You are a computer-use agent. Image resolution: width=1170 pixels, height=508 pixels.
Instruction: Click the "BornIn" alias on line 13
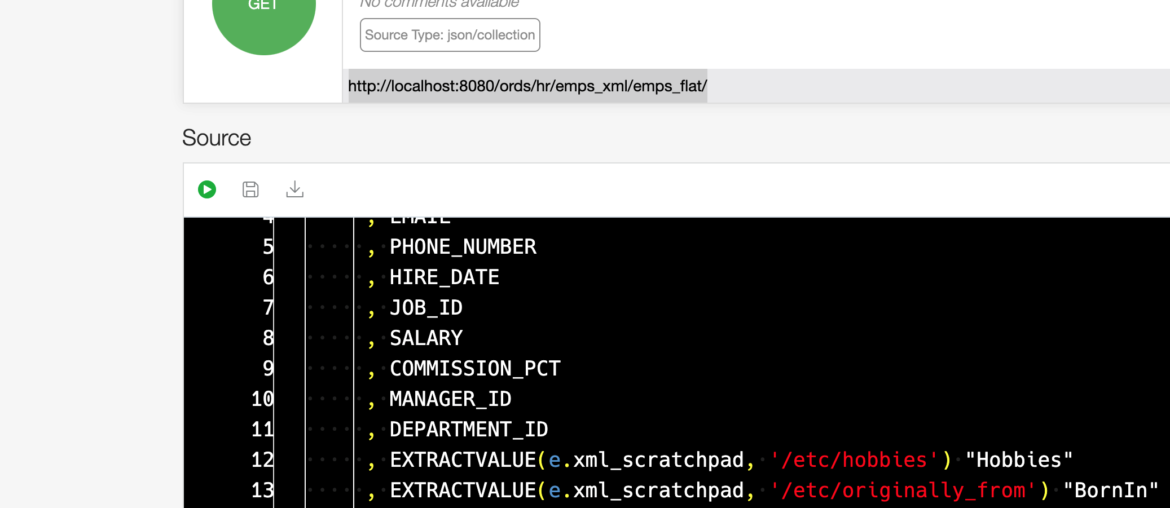click(1110, 490)
